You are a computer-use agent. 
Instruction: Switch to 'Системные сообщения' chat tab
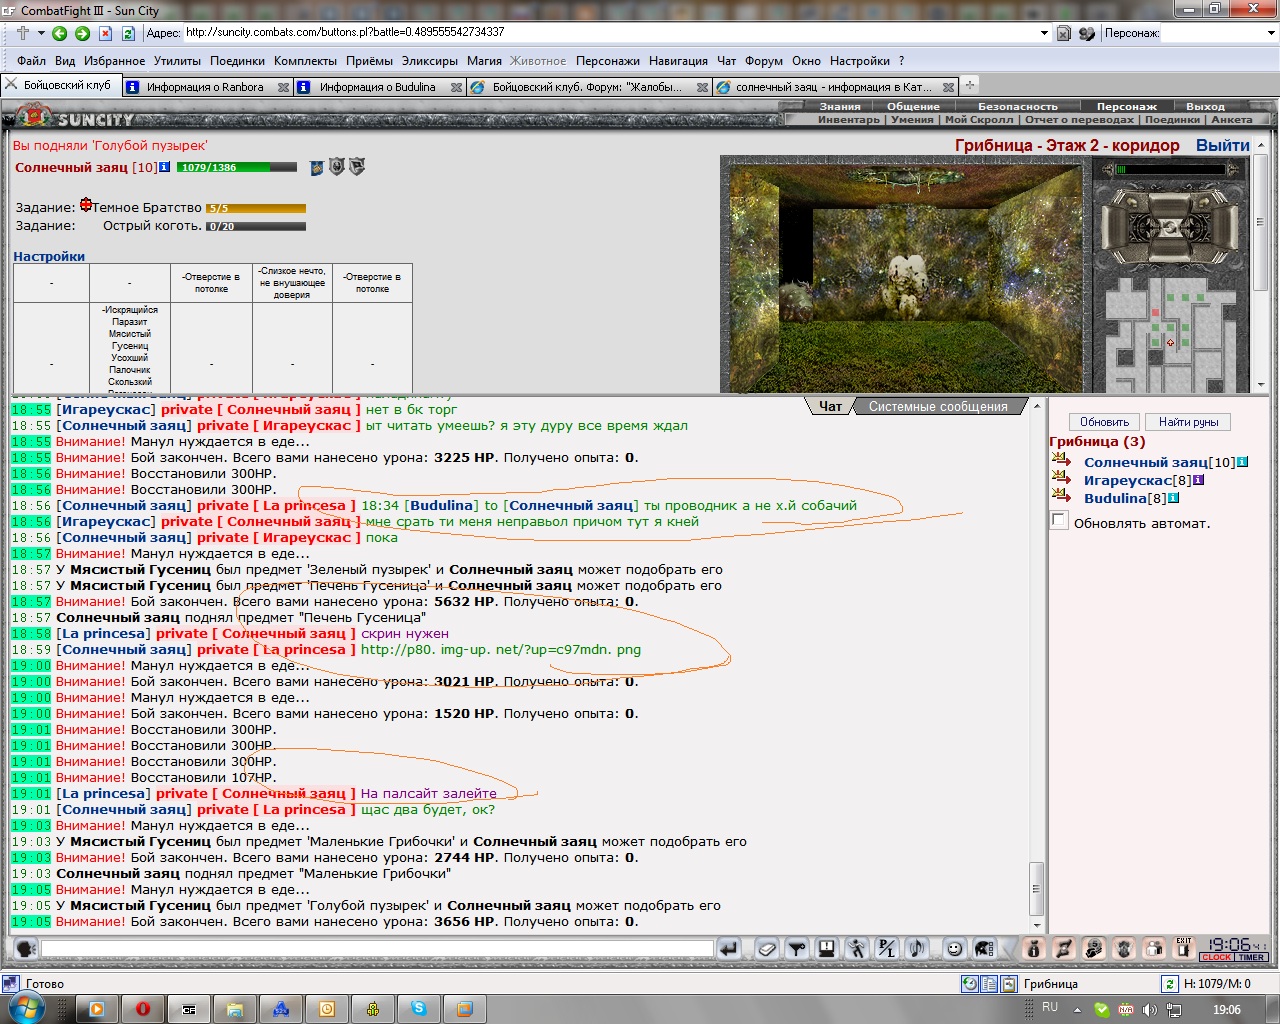coord(938,406)
